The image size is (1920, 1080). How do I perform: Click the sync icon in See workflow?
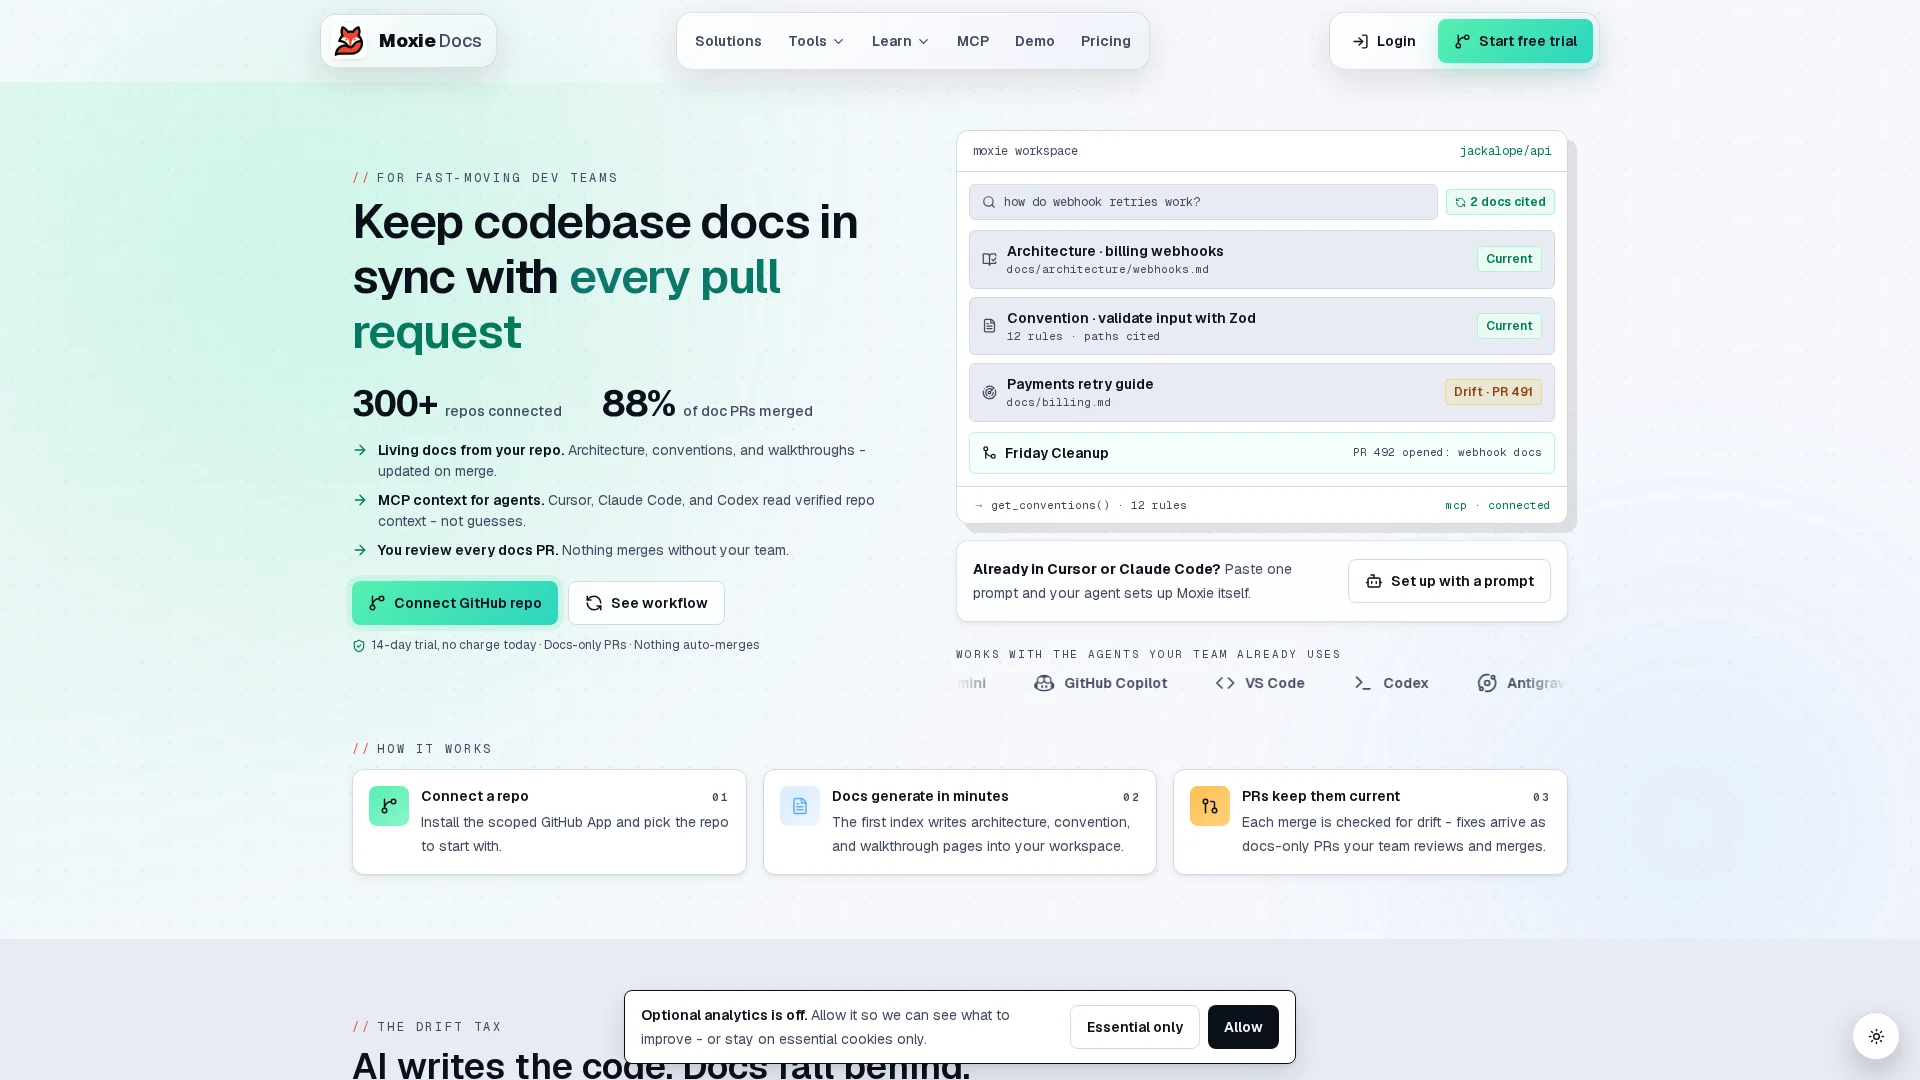pyautogui.click(x=594, y=603)
